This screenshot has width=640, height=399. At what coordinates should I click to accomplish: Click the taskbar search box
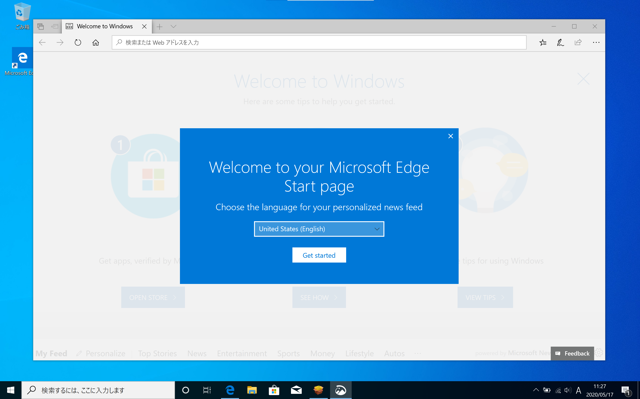(x=98, y=390)
